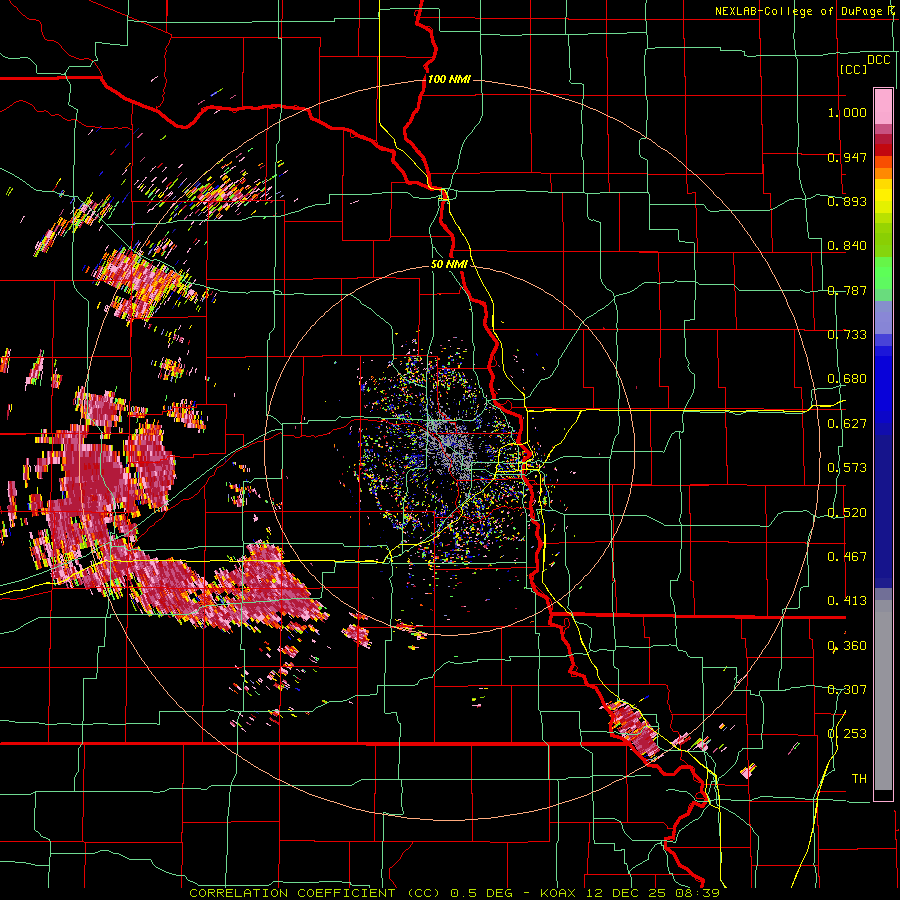Select the 0.520 scale value
900x900 pixels.
[x=847, y=512]
